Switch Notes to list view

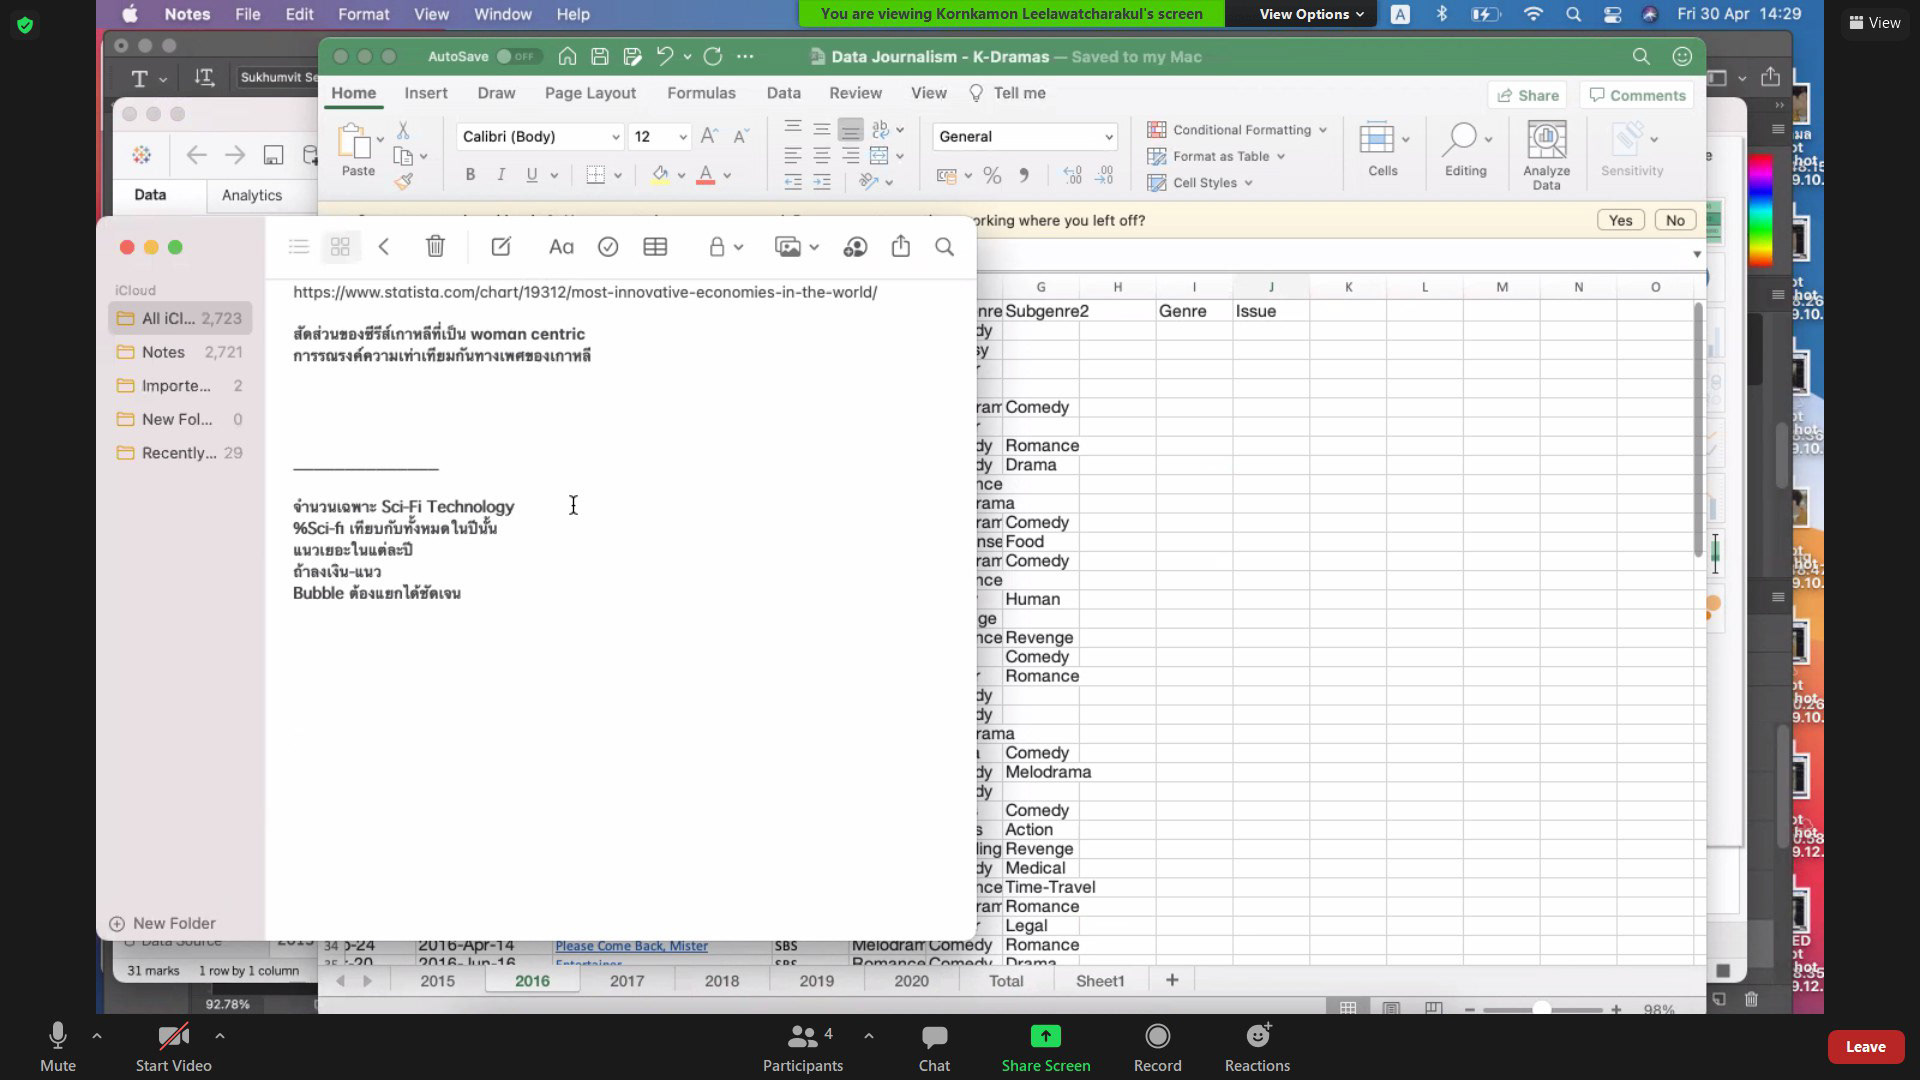(x=298, y=247)
